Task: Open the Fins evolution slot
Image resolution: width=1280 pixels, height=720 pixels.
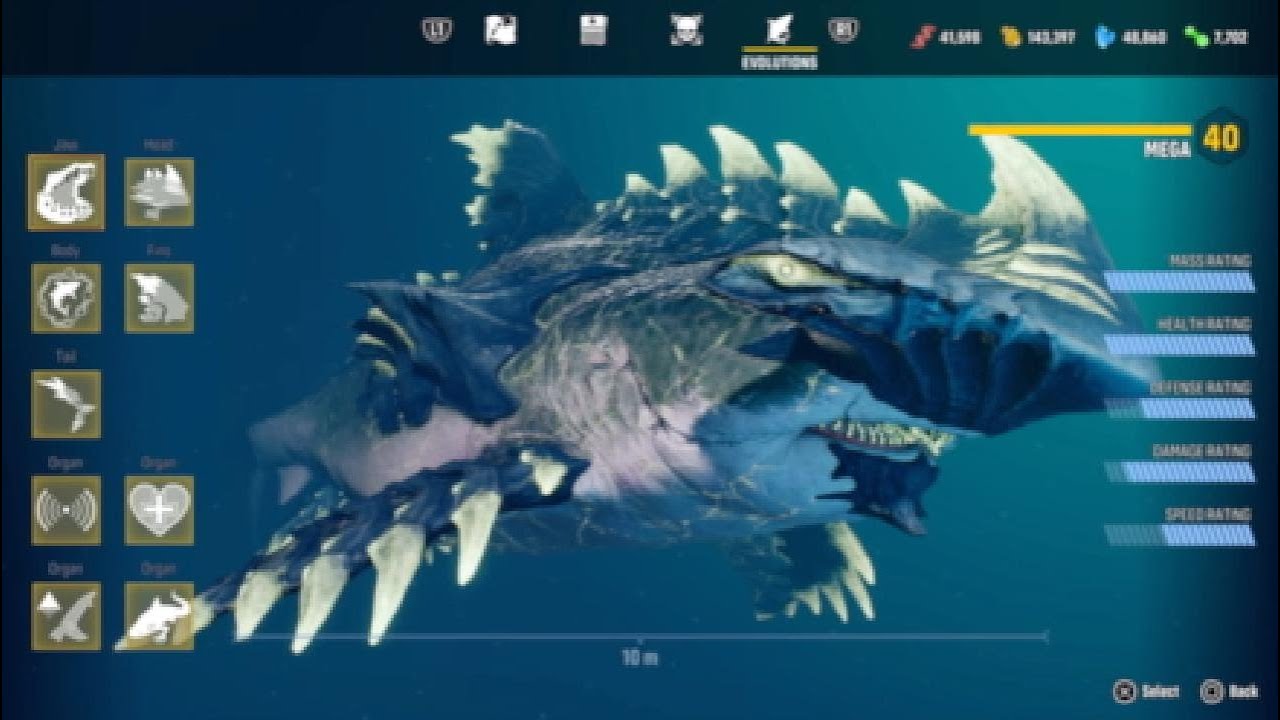Action: pyautogui.click(x=159, y=298)
